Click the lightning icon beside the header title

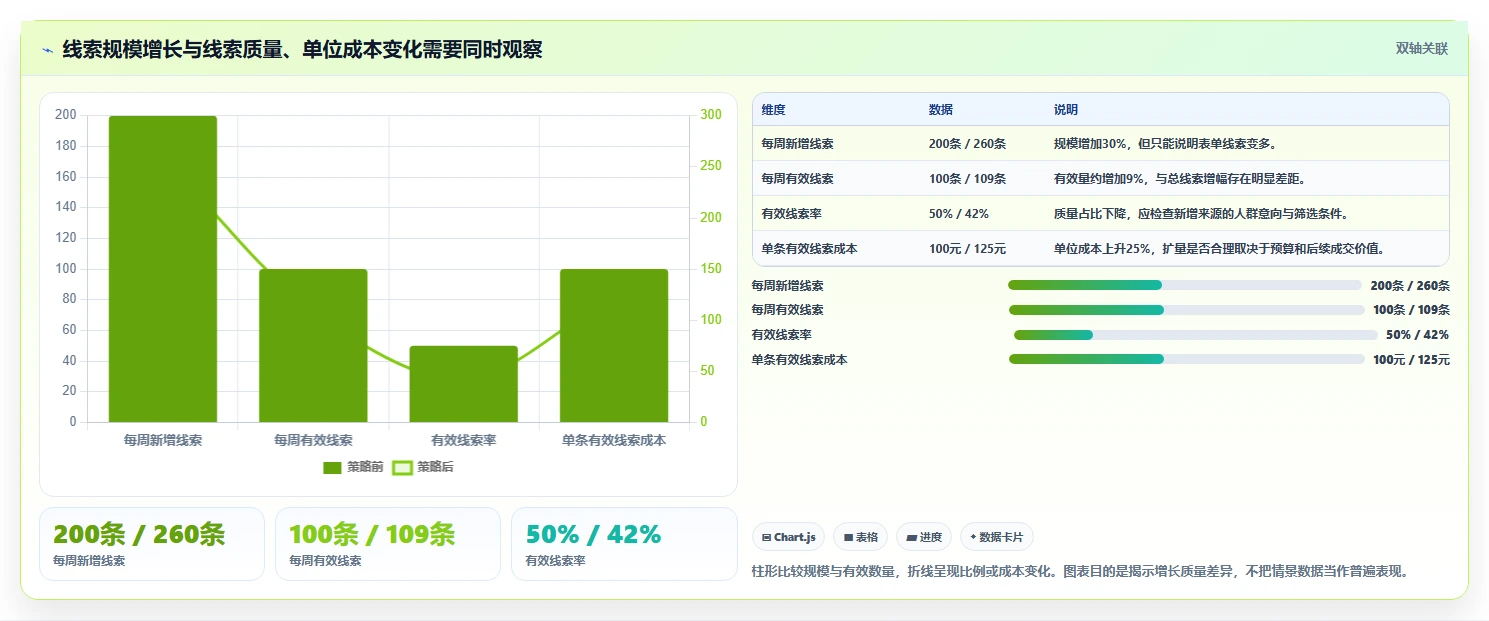pyautogui.click(x=48, y=50)
